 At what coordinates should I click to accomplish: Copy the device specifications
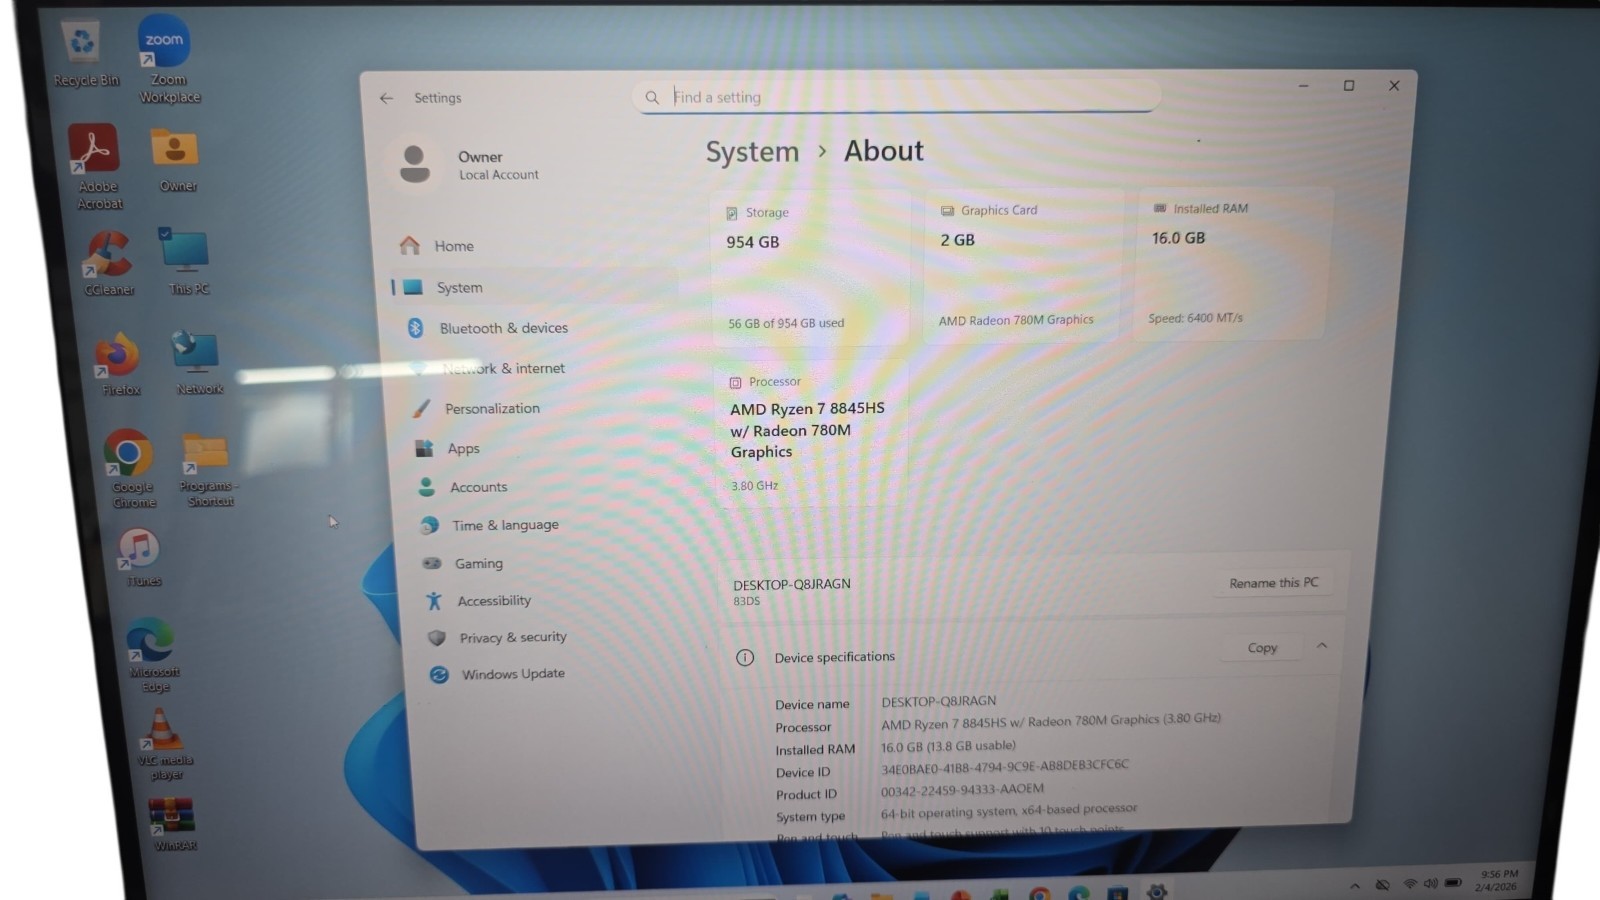pos(1262,648)
